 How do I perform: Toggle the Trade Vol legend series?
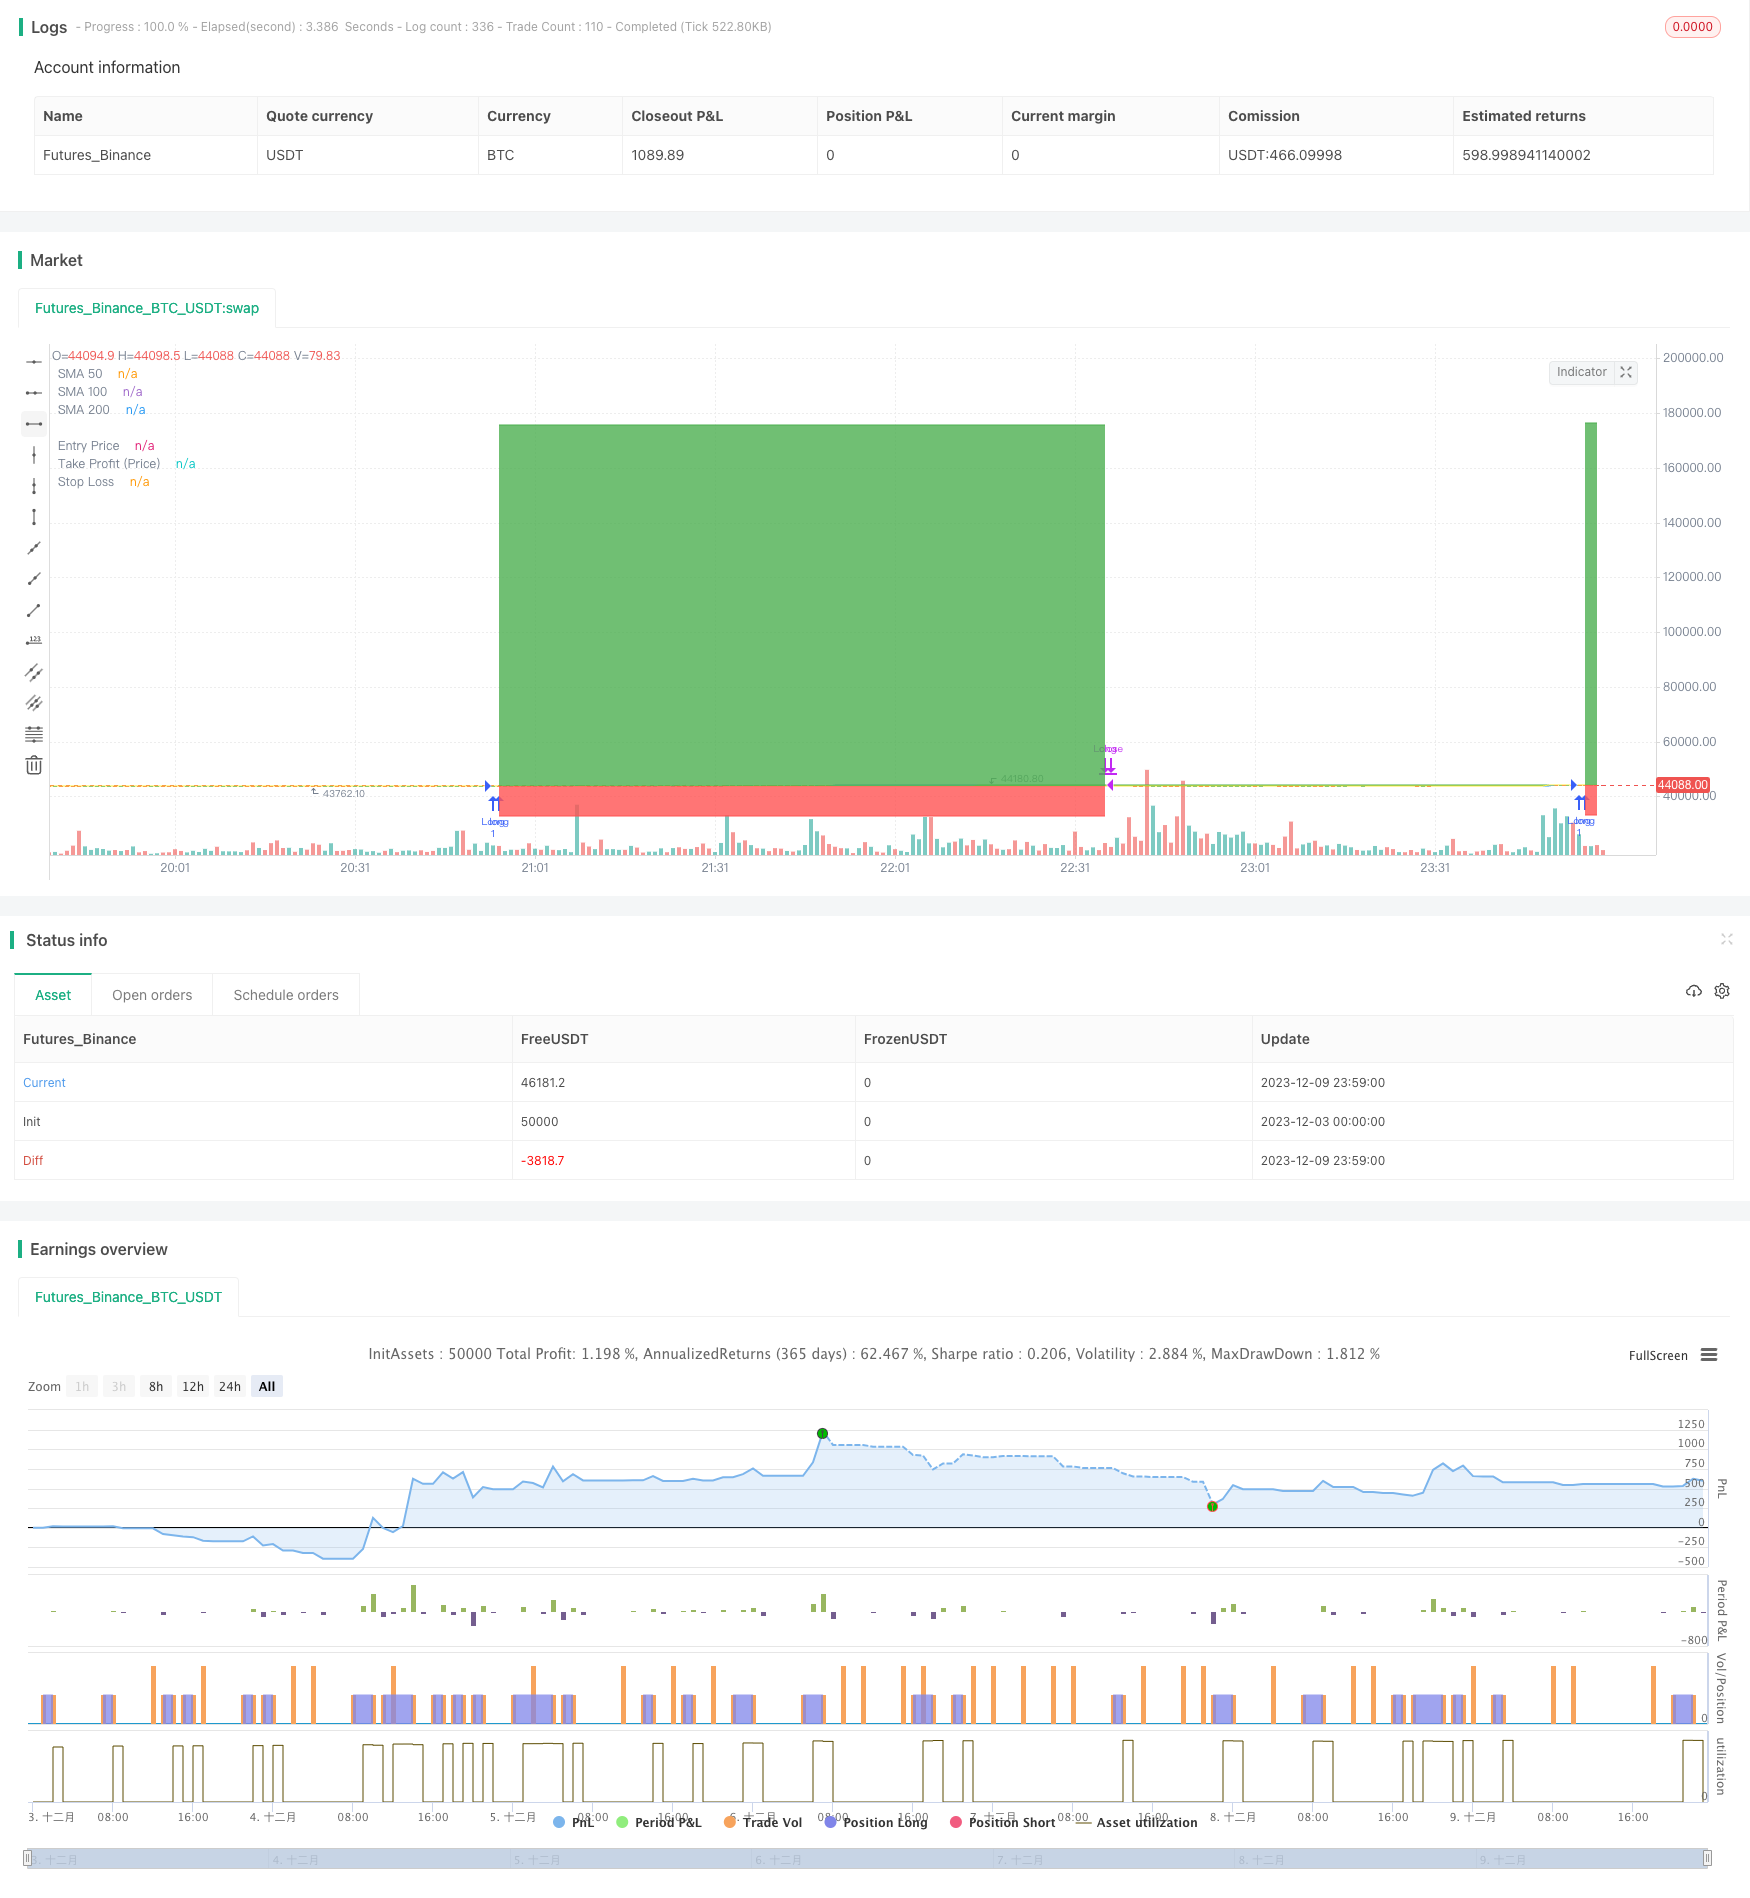point(763,1822)
